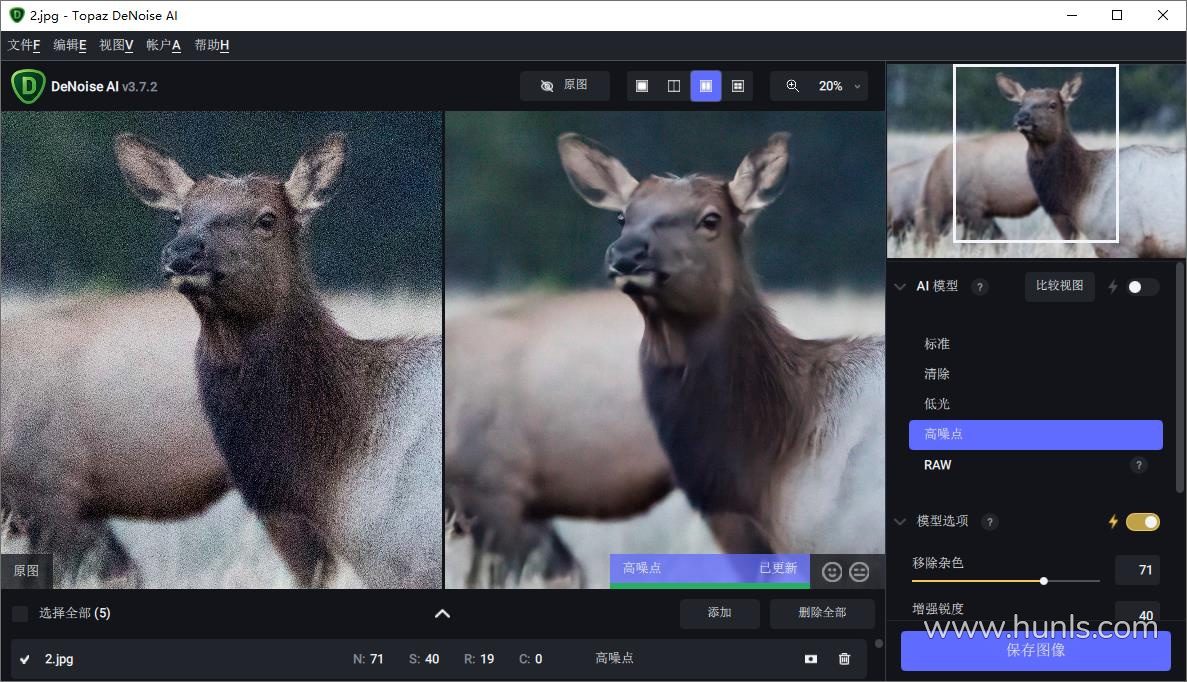Click the happy face feedback icon
The image size is (1187, 682).
pos(831,571)
